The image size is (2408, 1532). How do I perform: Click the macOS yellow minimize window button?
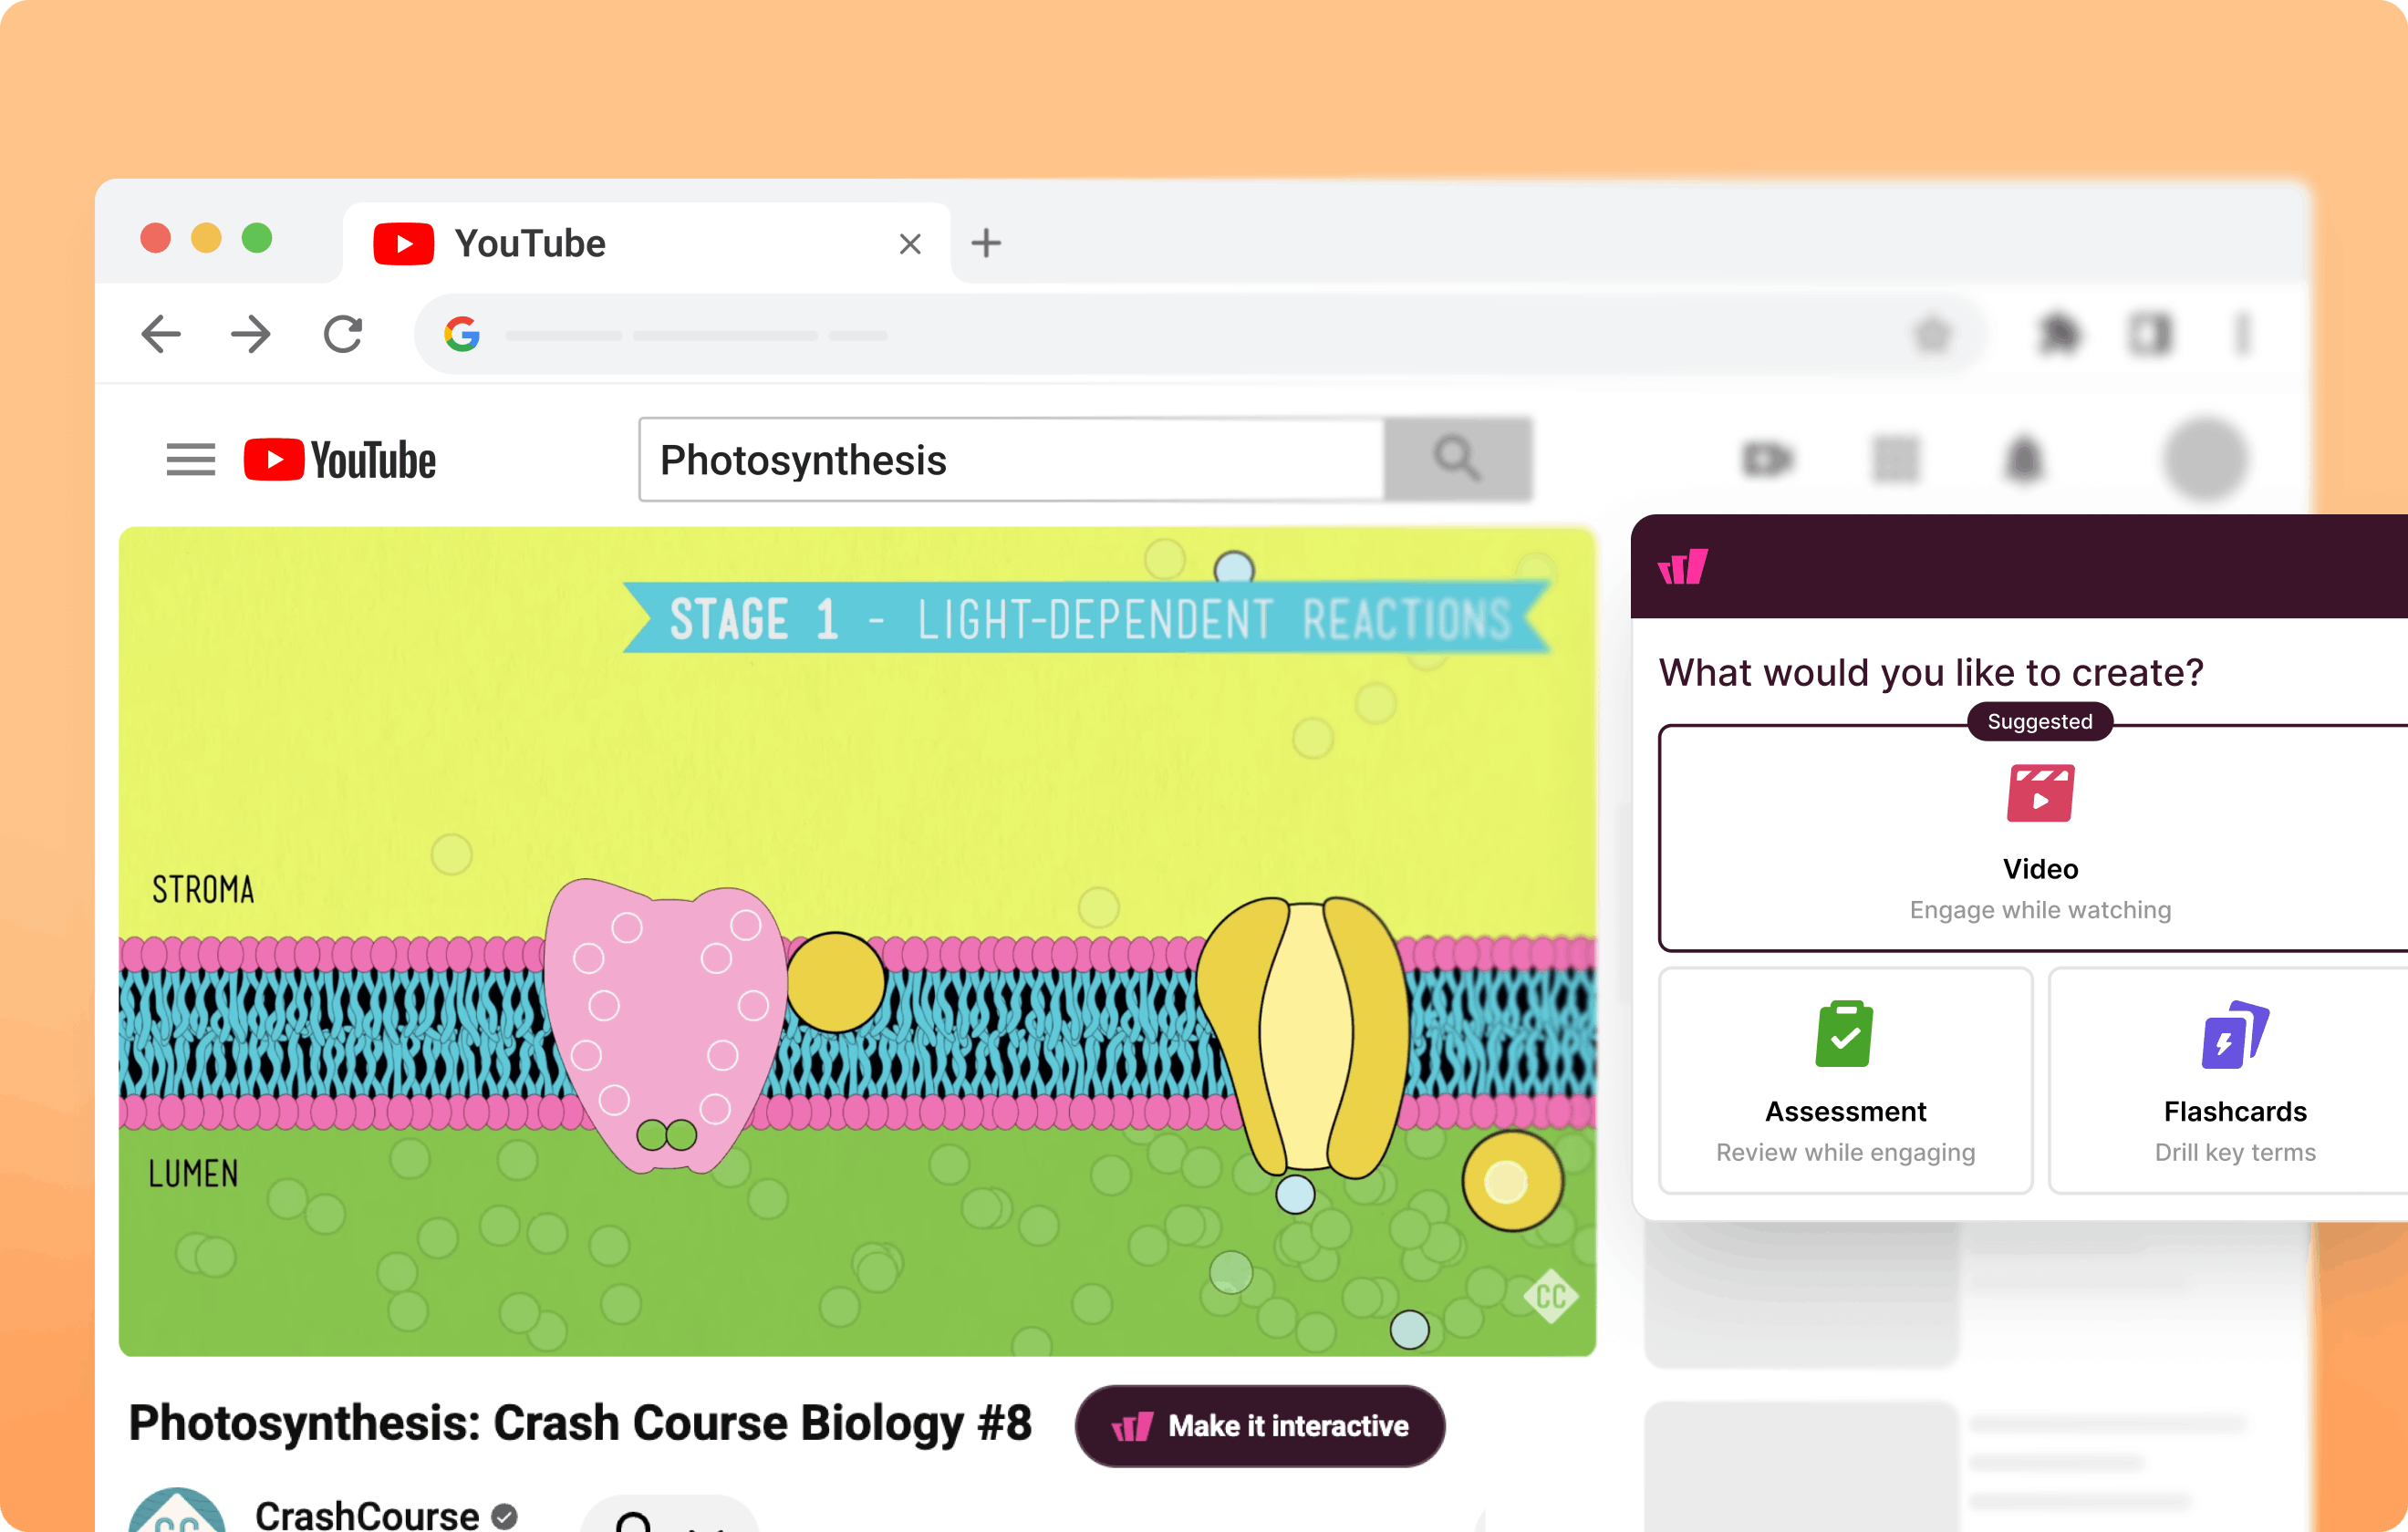point(206,238)
